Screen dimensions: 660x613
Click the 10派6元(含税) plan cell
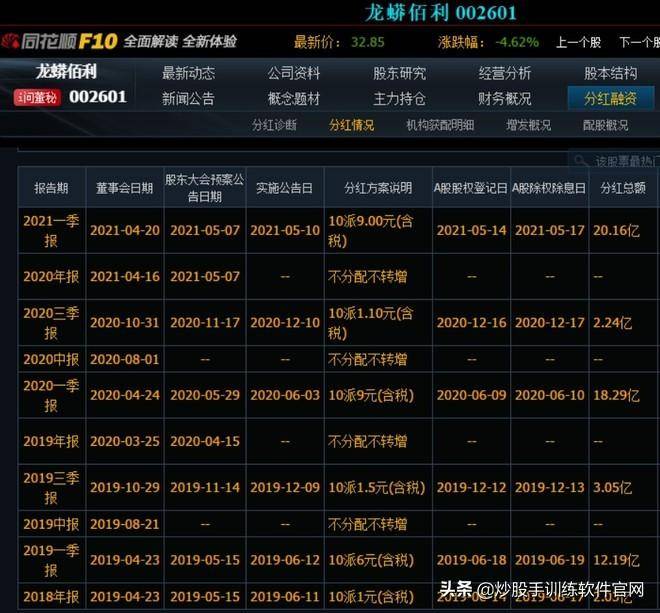[x=378, y=560]
